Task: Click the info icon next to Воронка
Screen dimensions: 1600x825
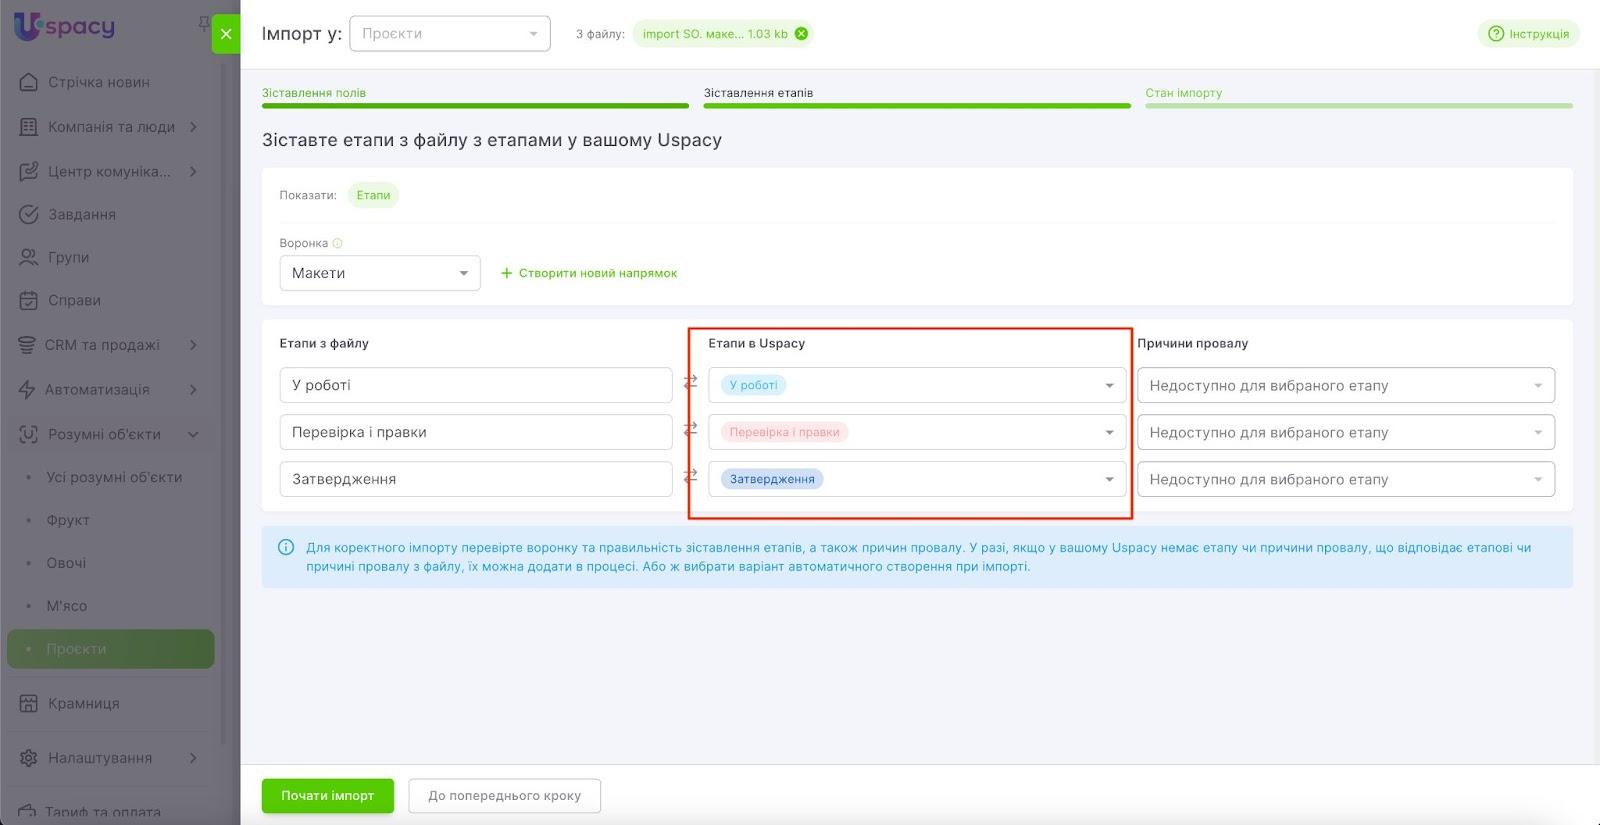Action: (337, 243)
